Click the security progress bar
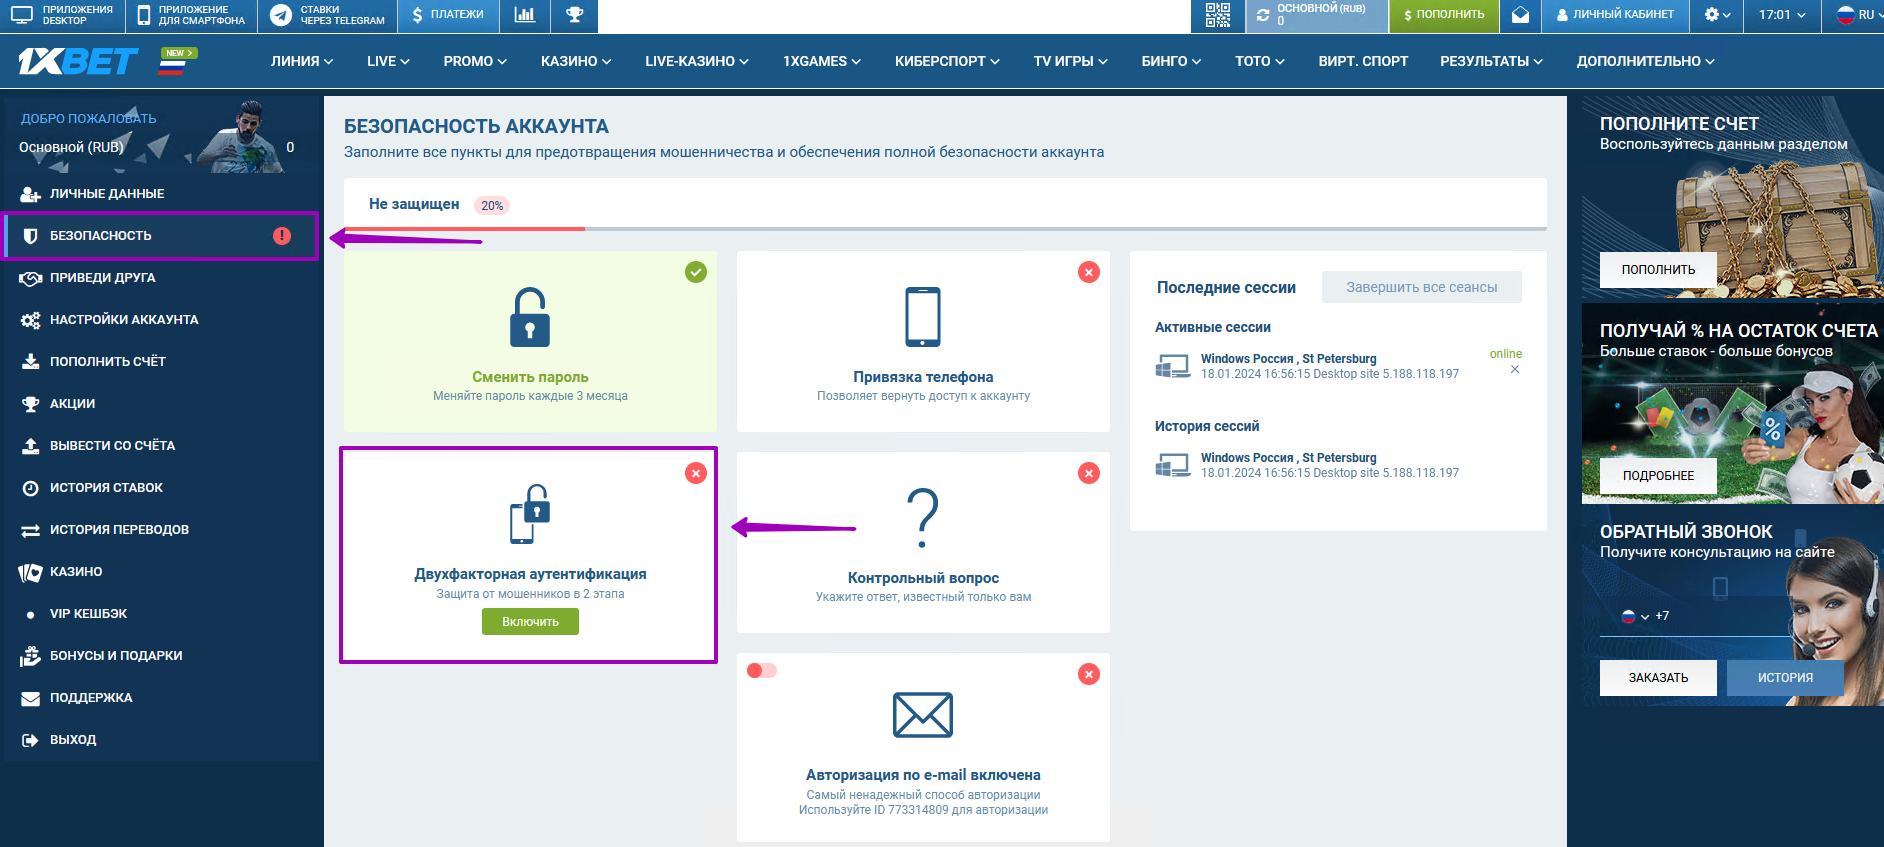This screenshot has height=847, width=1884. point(945,229)
